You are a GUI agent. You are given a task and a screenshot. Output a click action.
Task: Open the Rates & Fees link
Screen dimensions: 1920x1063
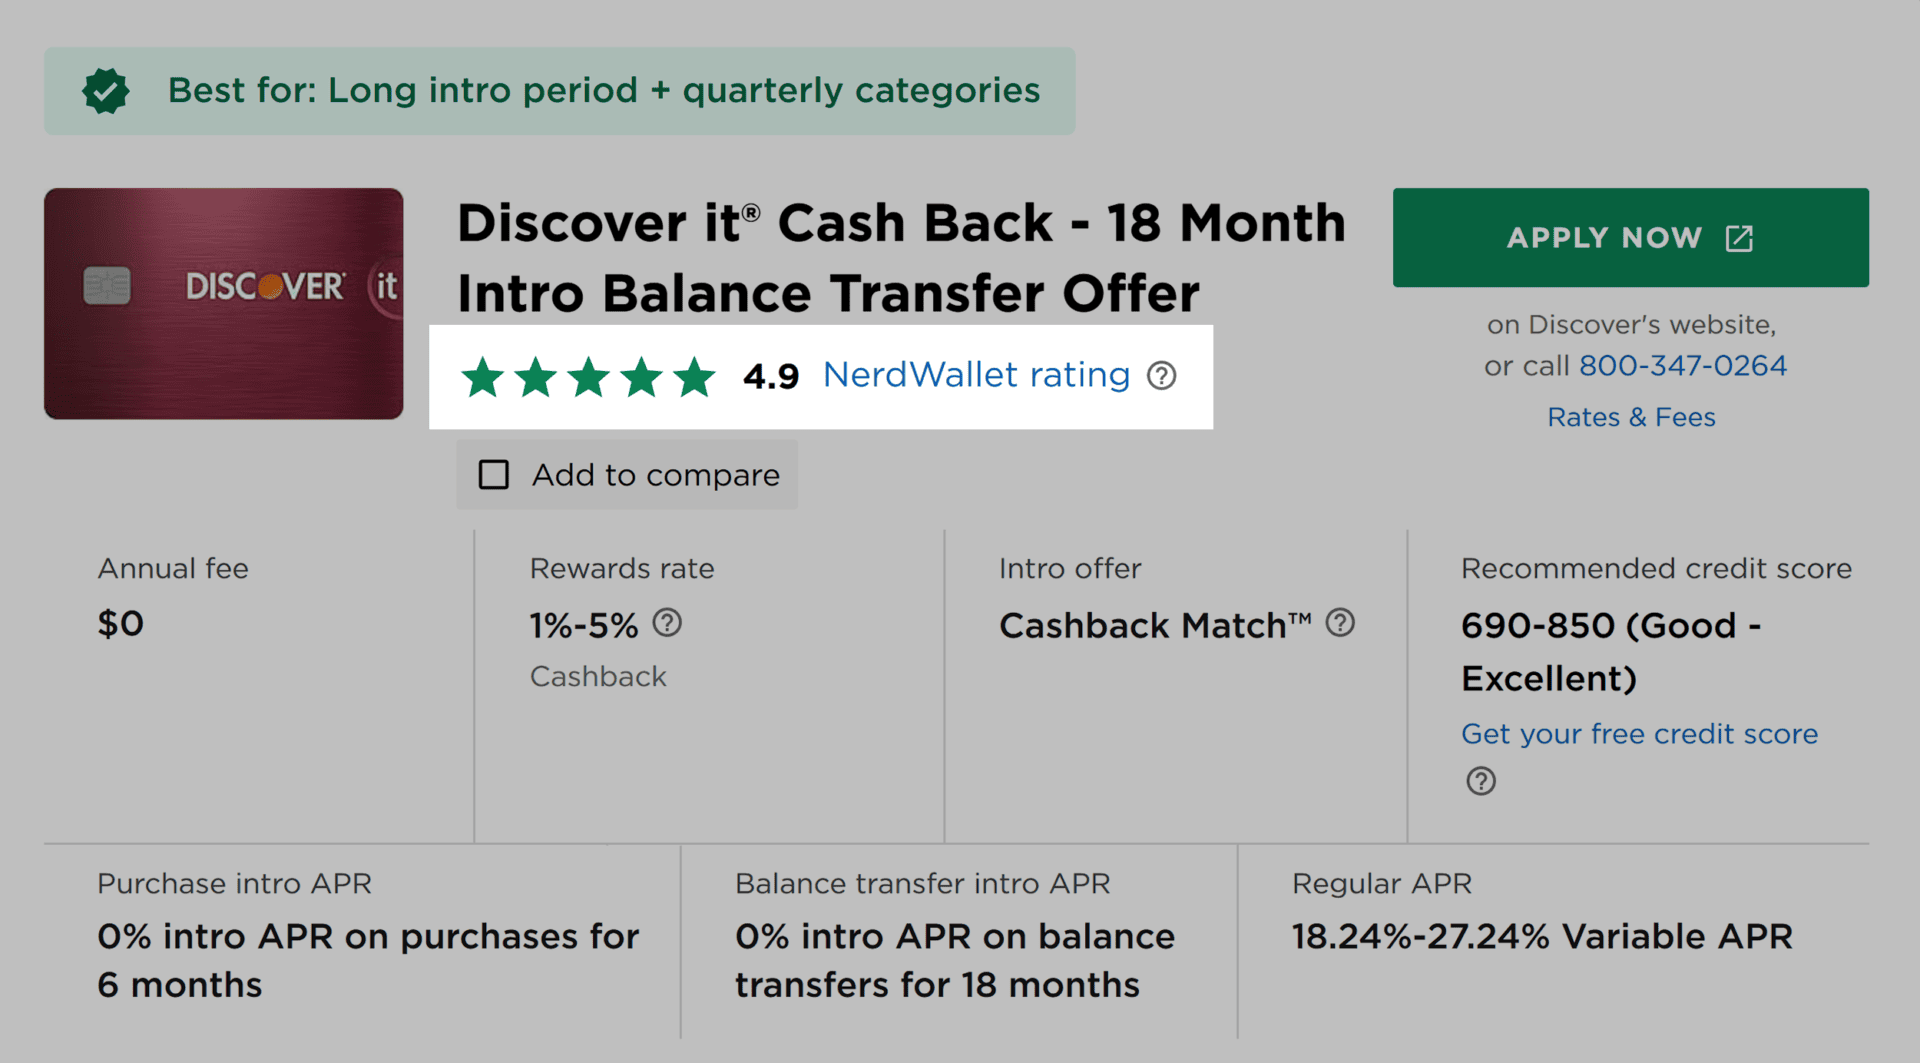(x=1631, y=417)
